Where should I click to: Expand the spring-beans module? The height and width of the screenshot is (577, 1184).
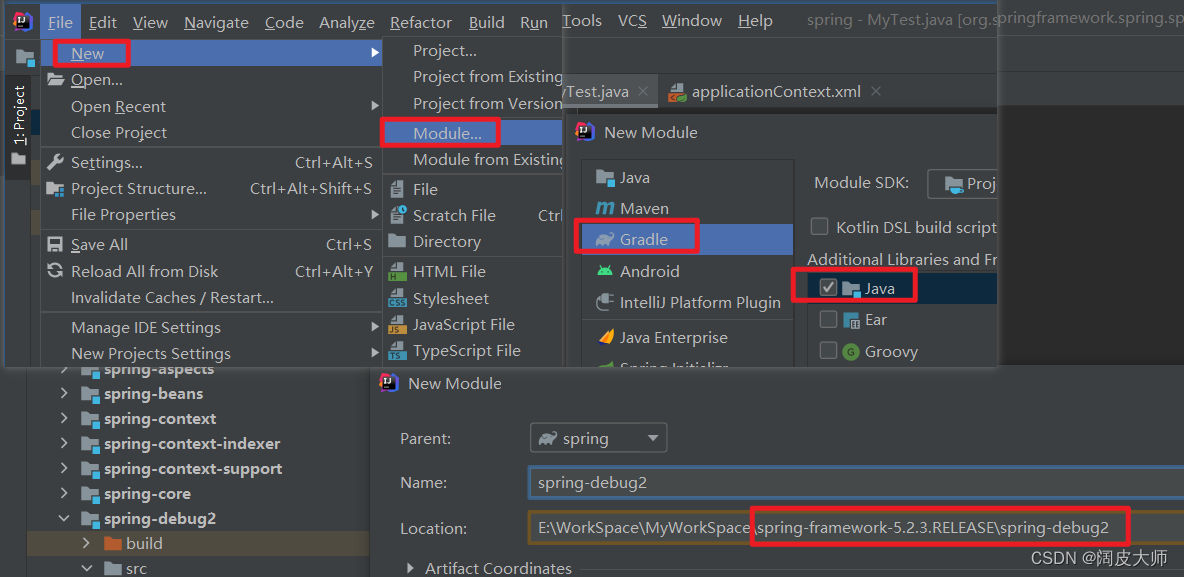pyautogui.click(x=64, y=393)
